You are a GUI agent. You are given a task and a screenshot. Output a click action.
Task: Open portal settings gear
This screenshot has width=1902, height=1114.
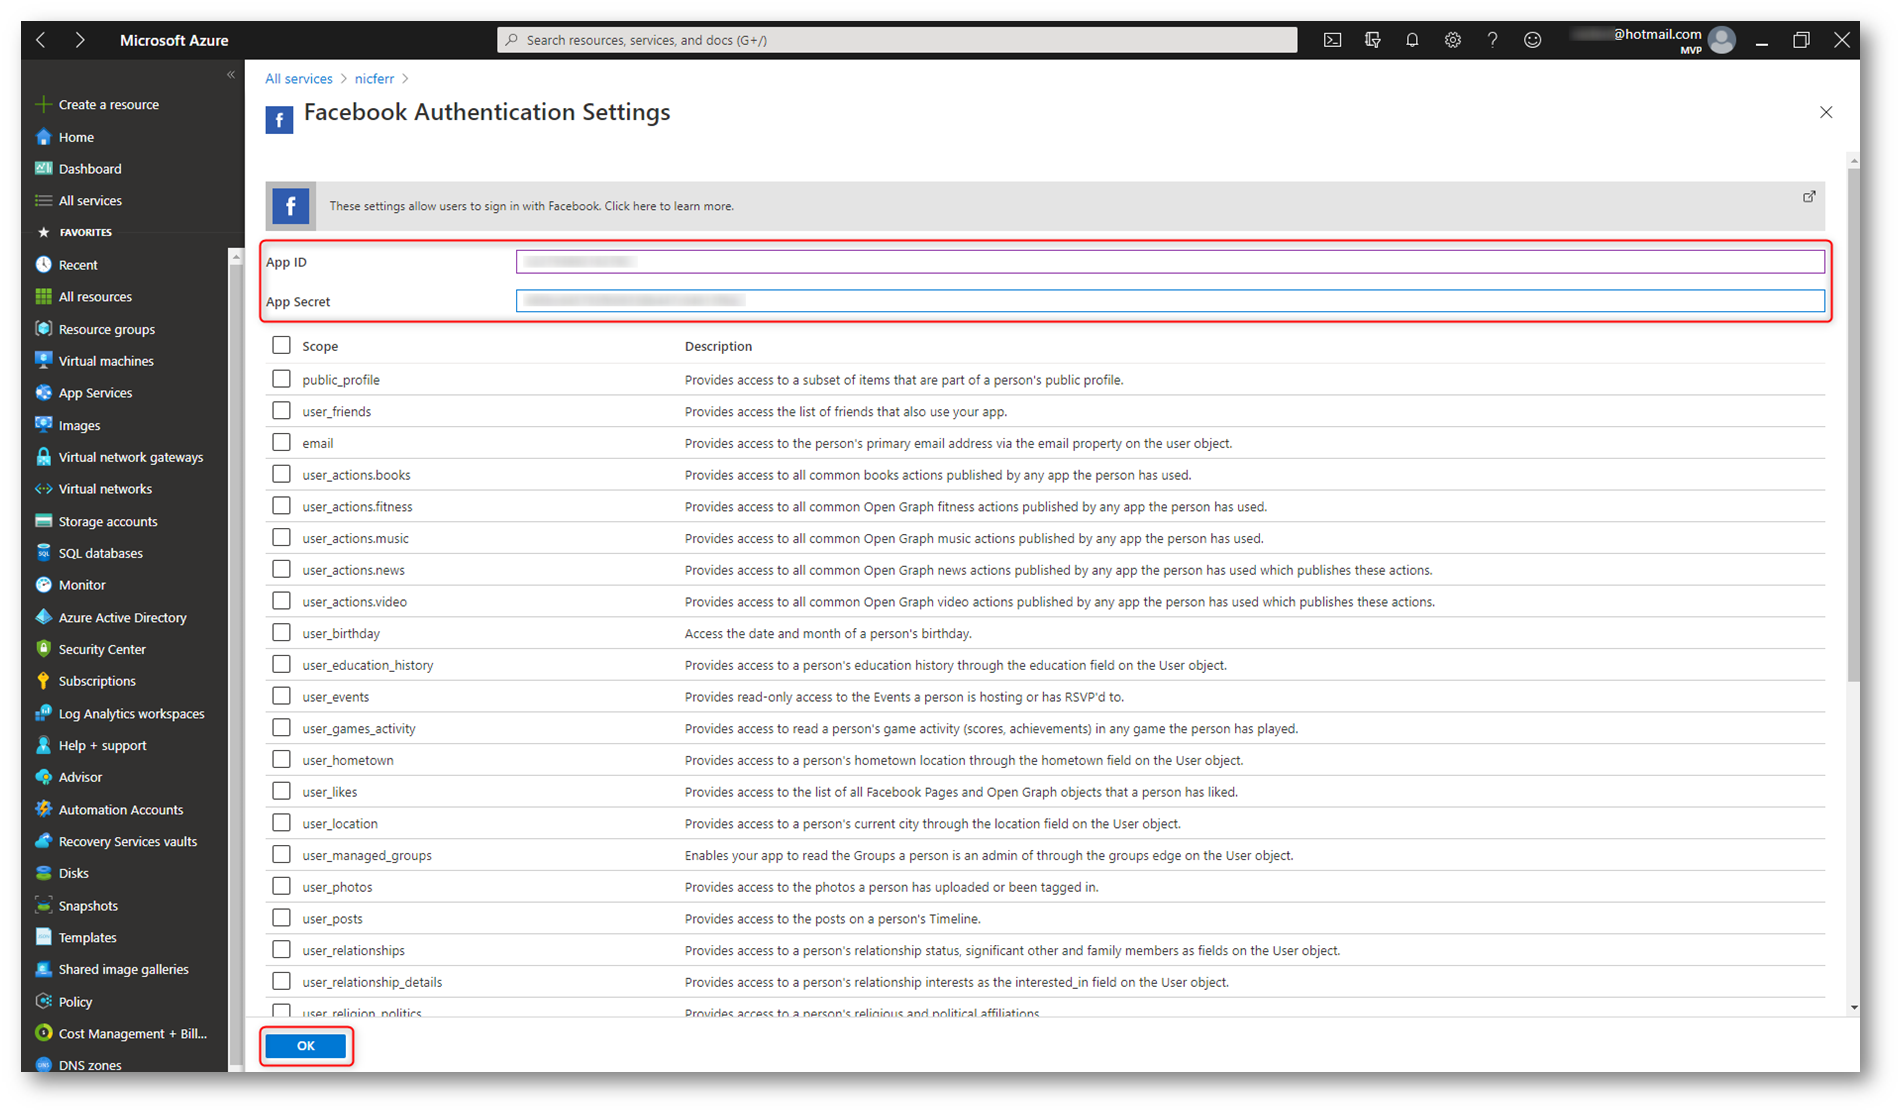(1452, 40)
